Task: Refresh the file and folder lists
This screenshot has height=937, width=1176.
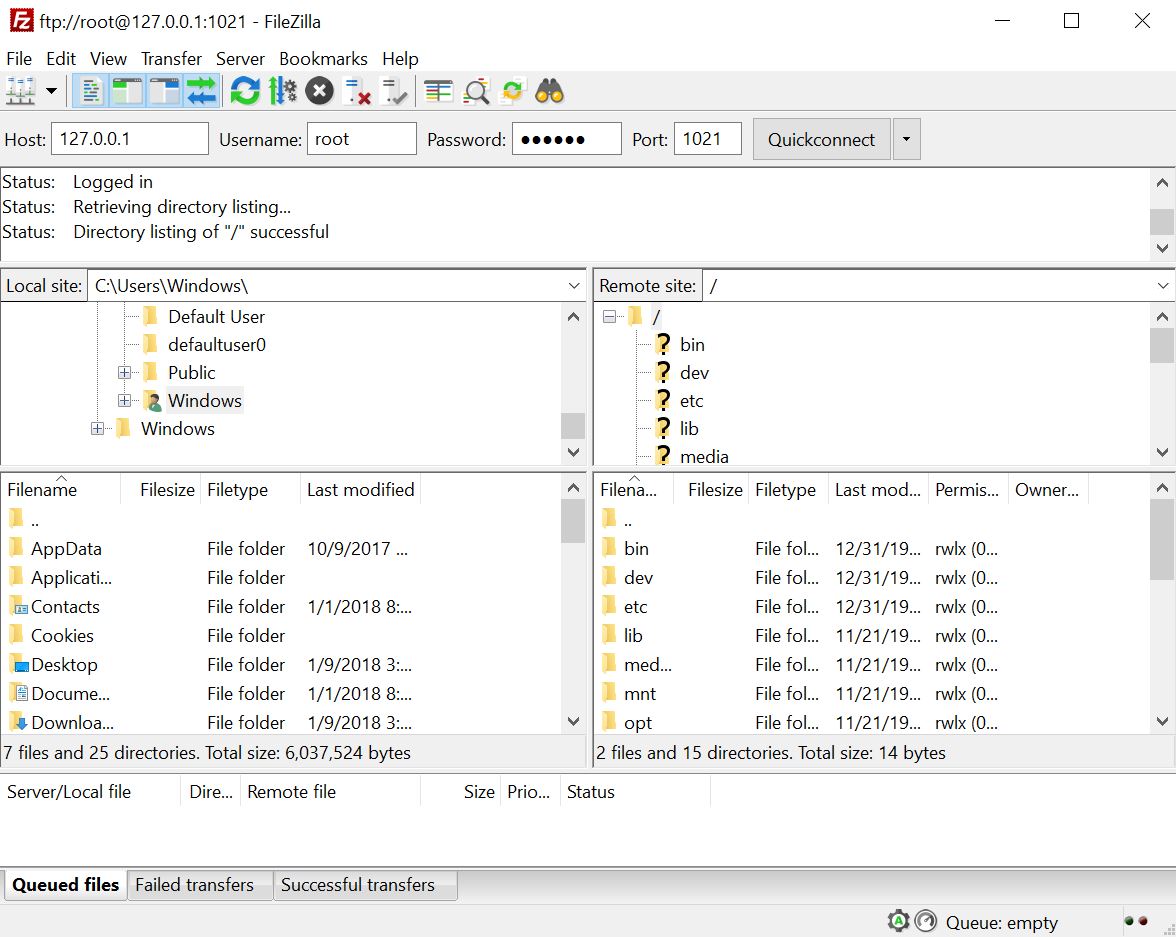Action: pyautogui.click(x=244, y=92)
